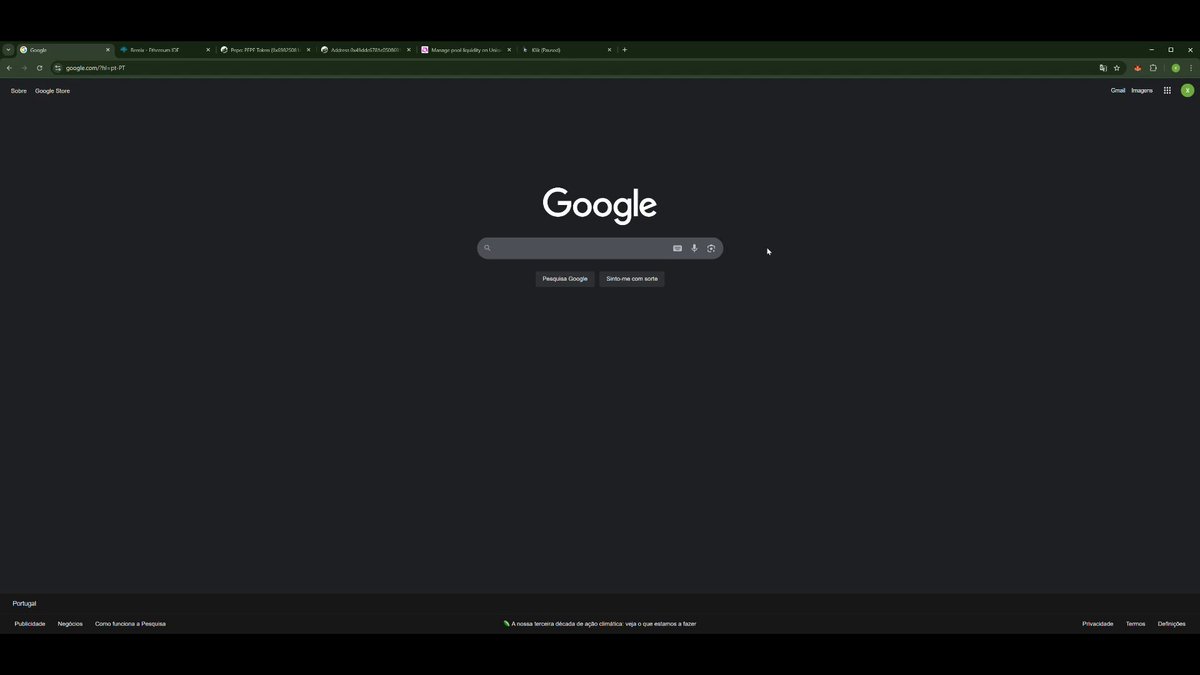Close the Klik (Paused) tab

coord(609,49)
